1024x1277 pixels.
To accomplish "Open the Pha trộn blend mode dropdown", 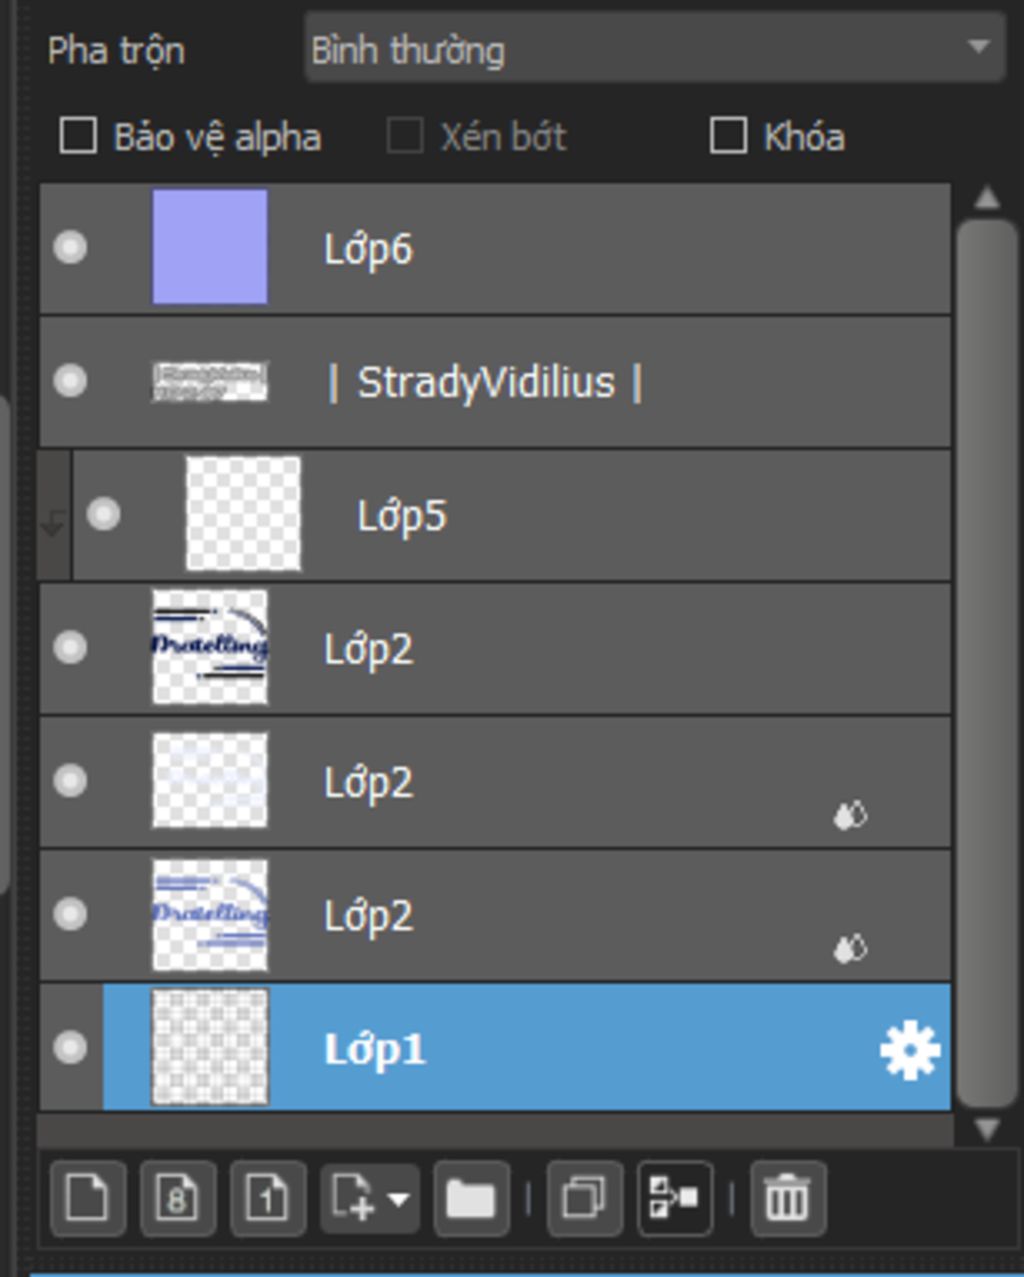I will (655, 48).
